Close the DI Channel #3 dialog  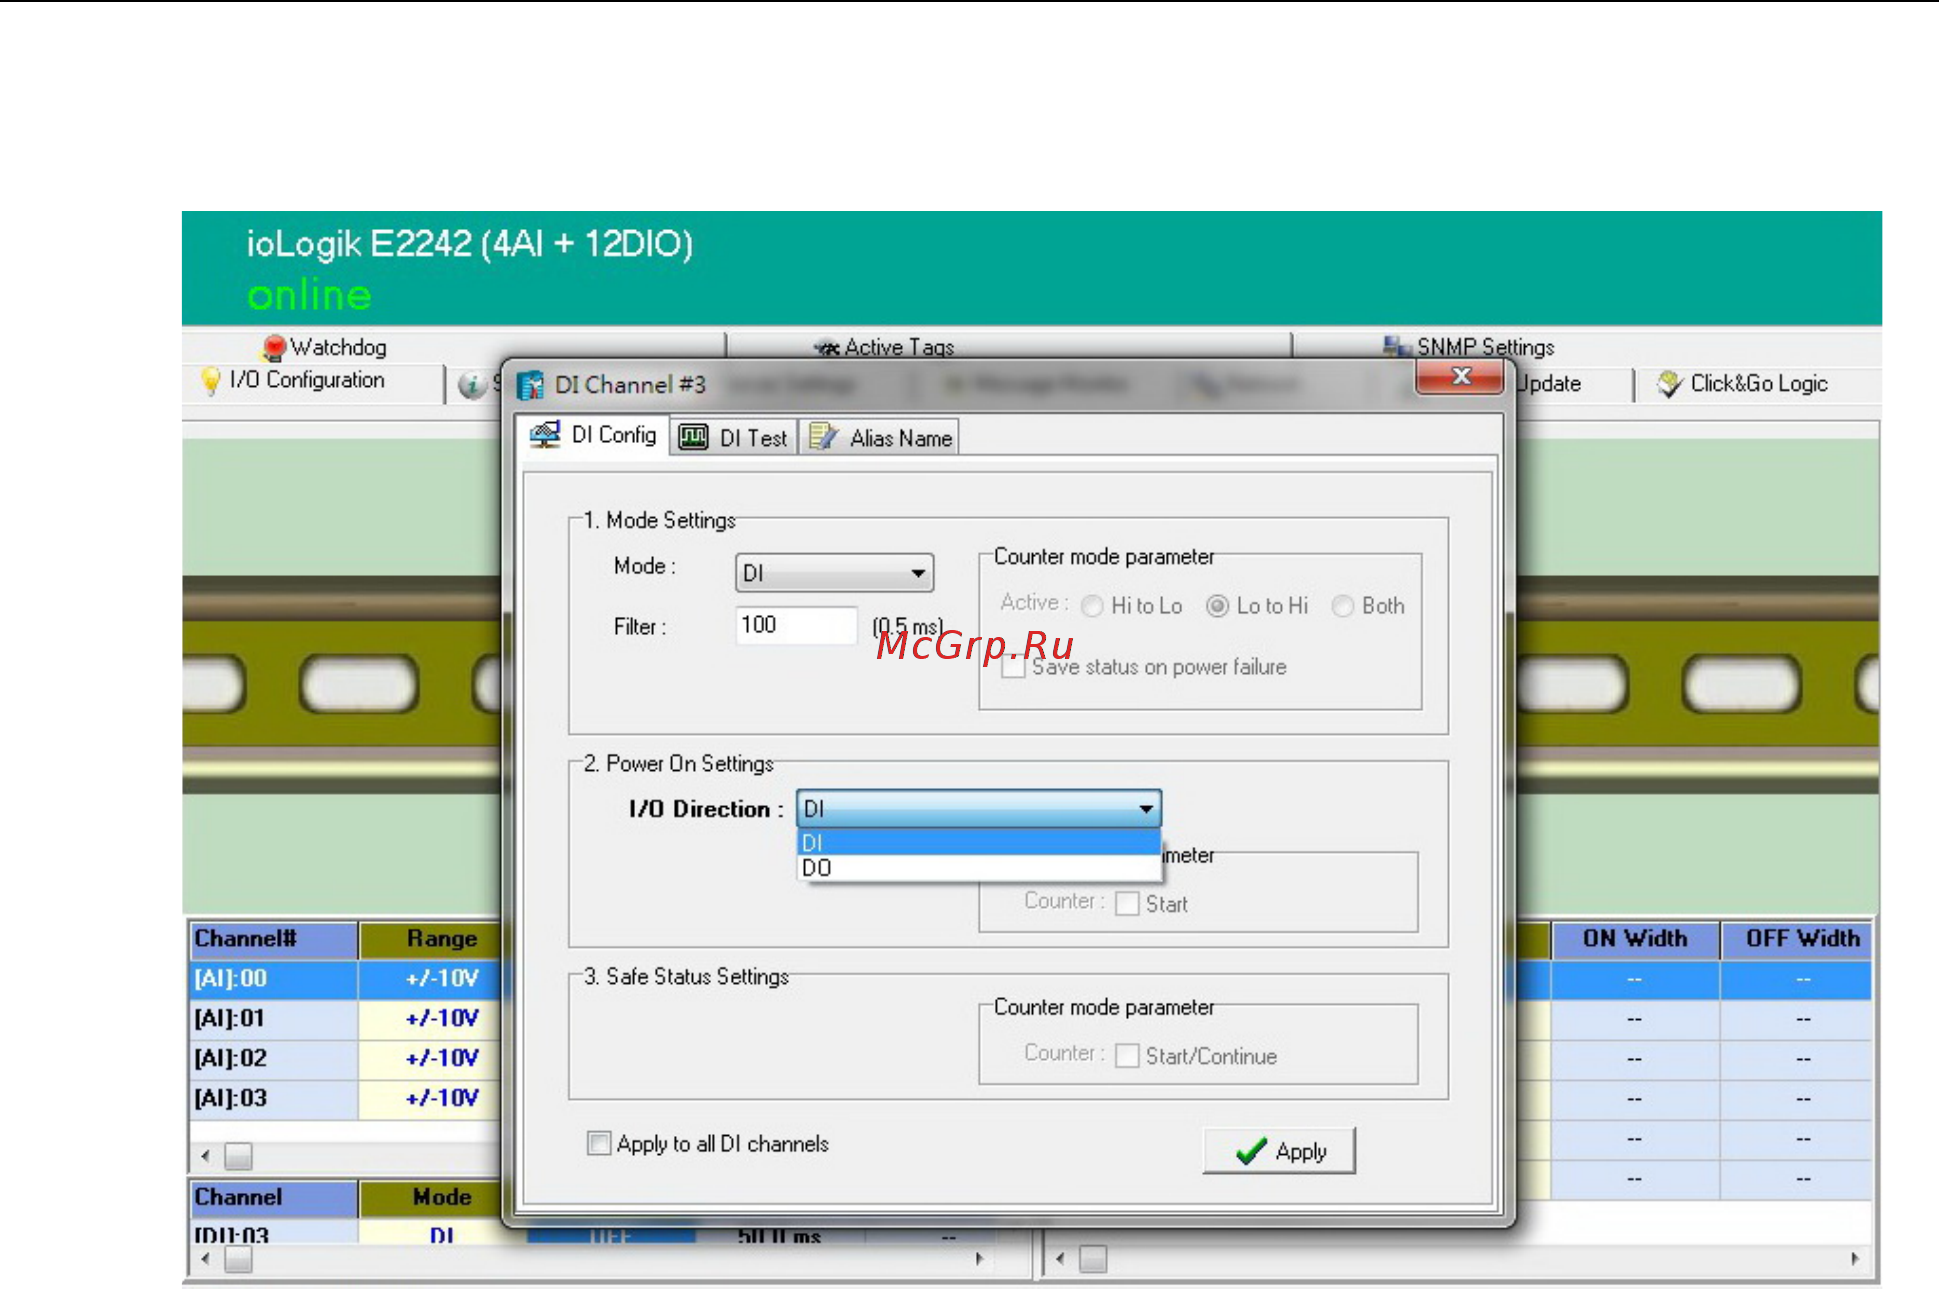[1460, 377]
